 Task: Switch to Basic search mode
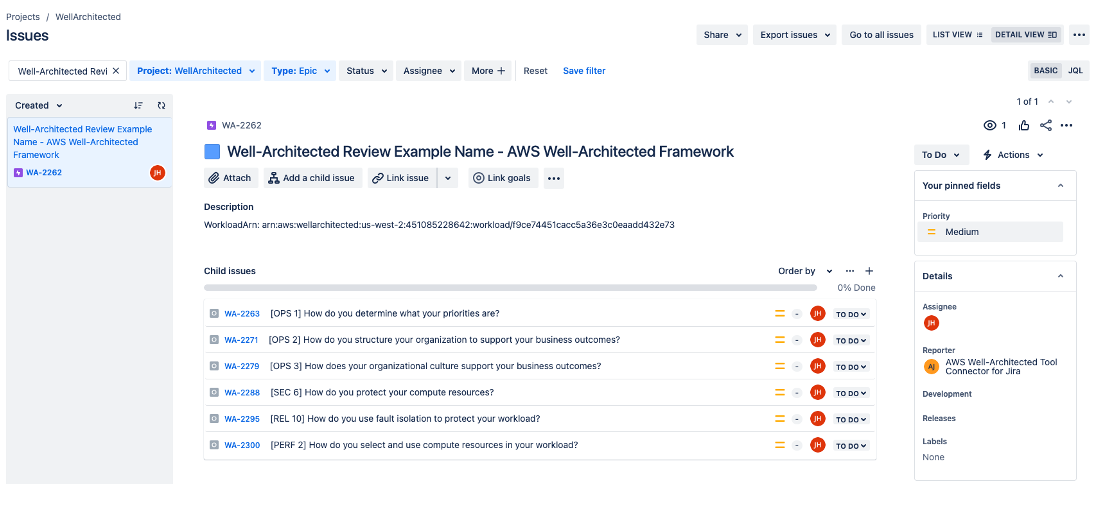1046,71
